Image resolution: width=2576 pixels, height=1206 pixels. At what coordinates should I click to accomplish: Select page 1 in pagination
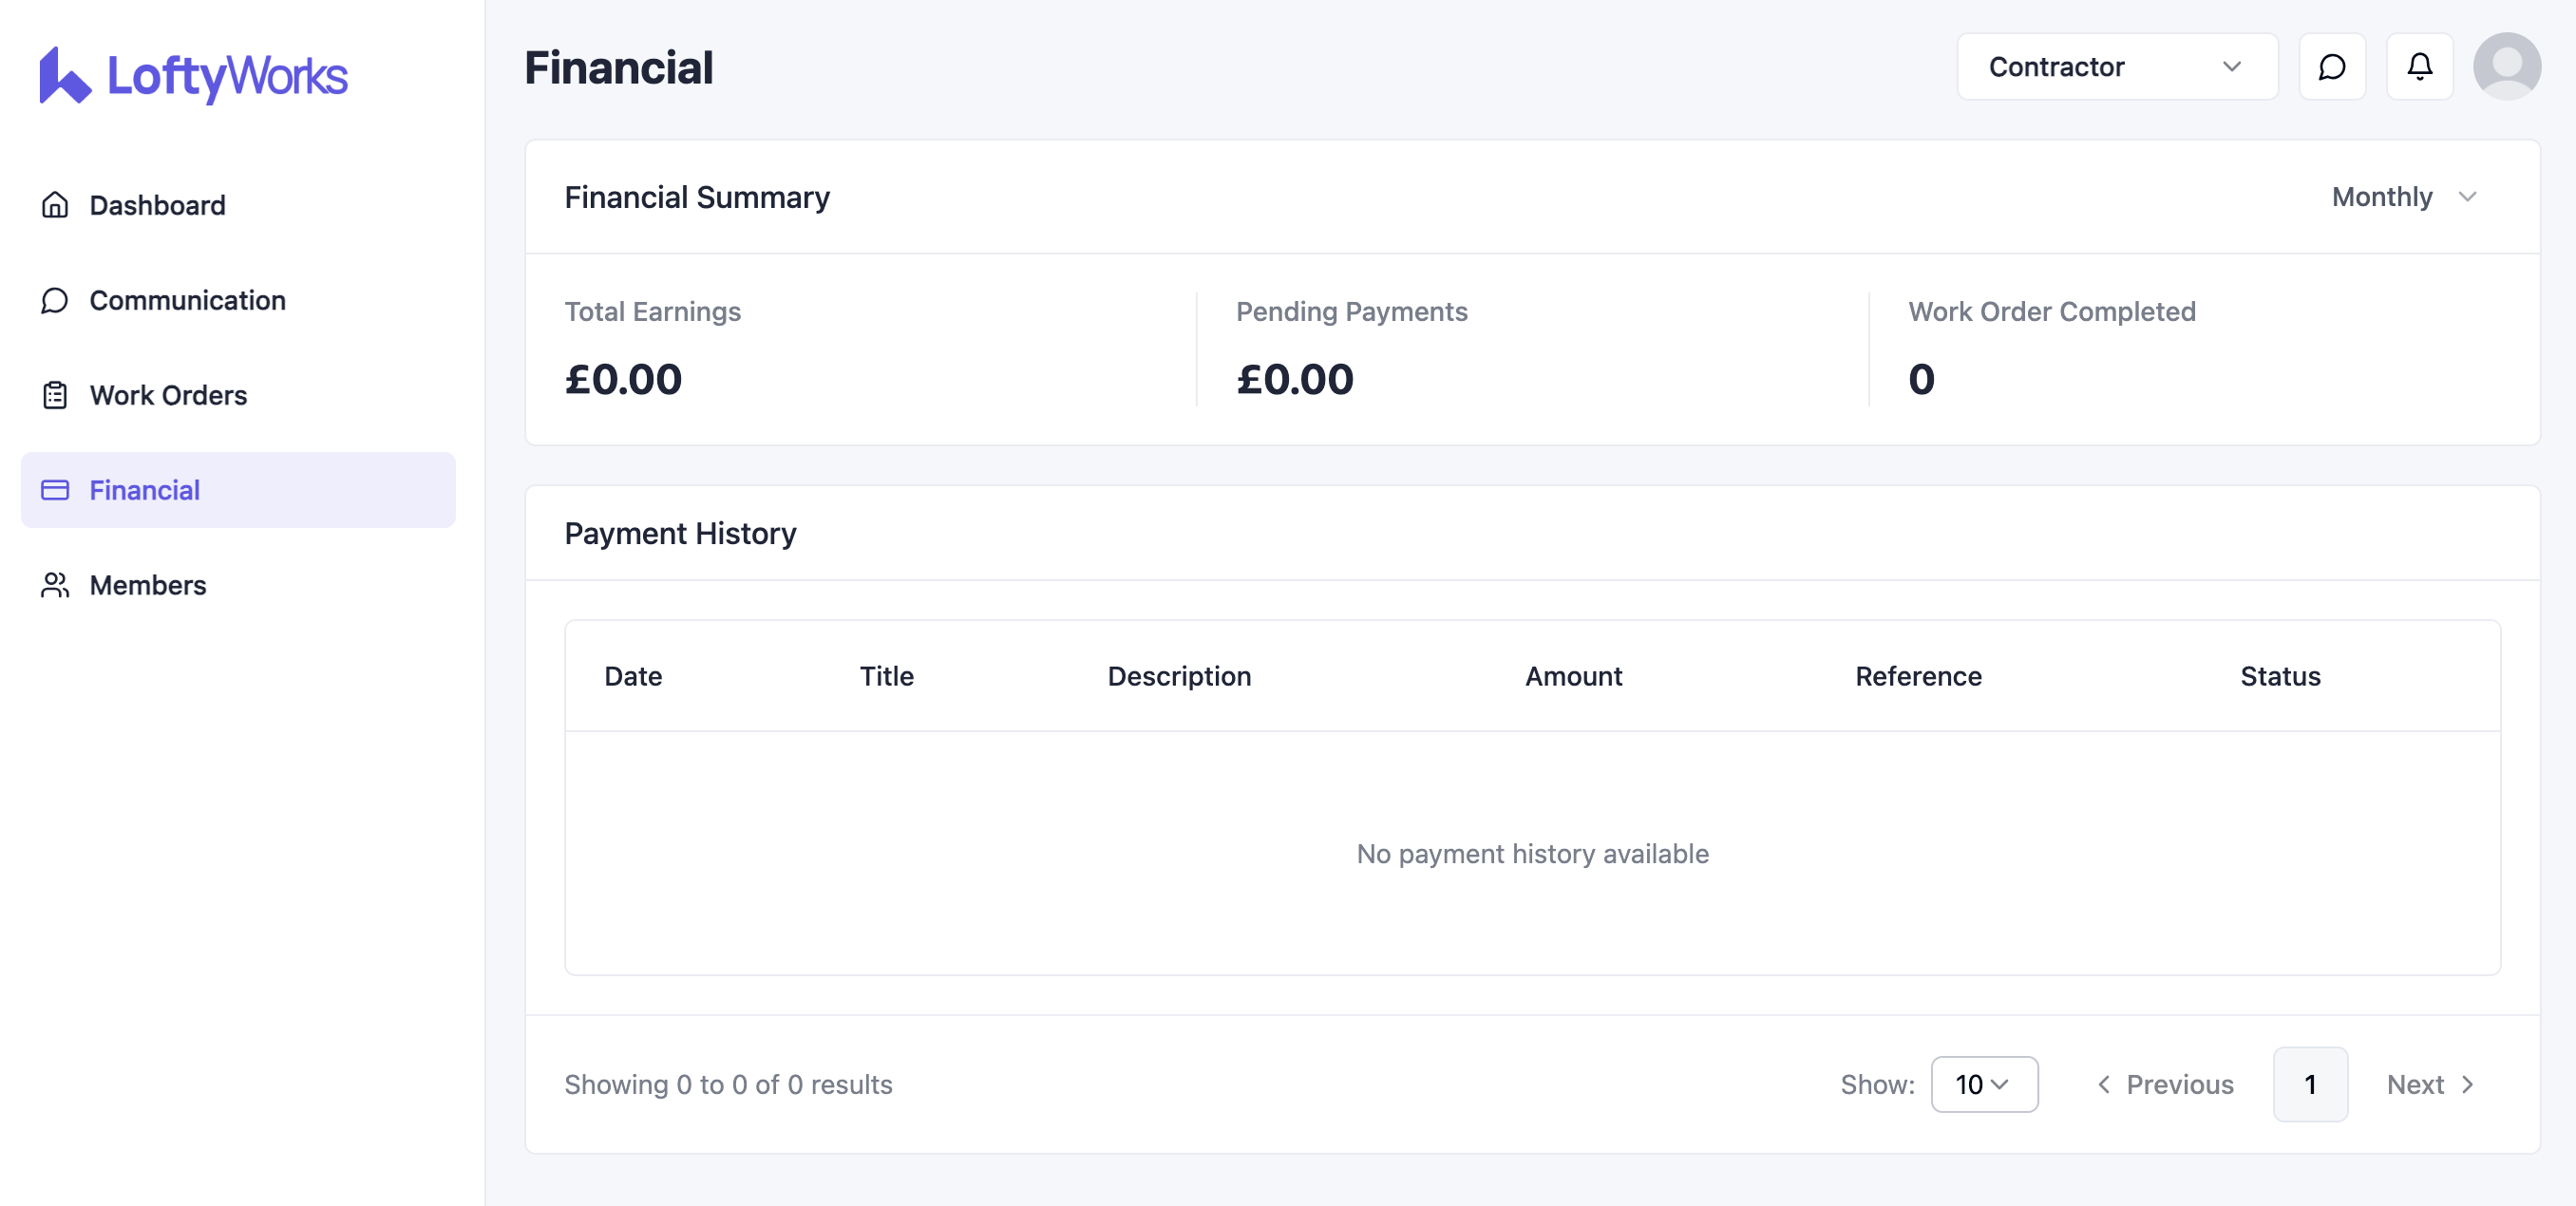point(2310,1084)
